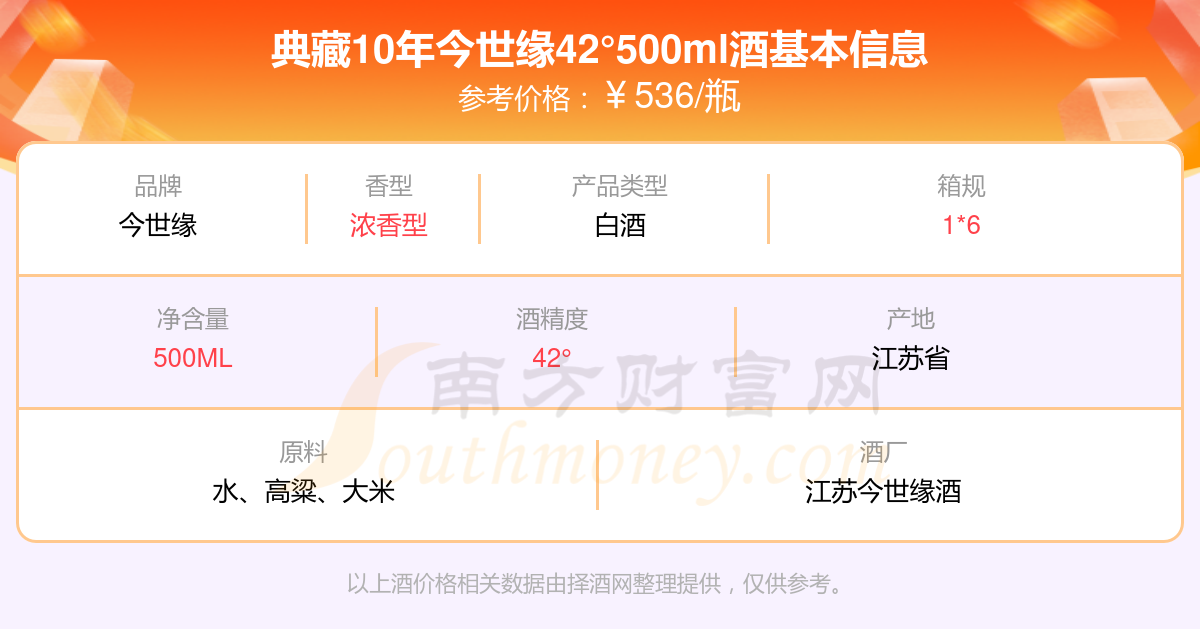Select the red 500ML net content value
This screenshot has width=1200, height=629.
[193, 358]
